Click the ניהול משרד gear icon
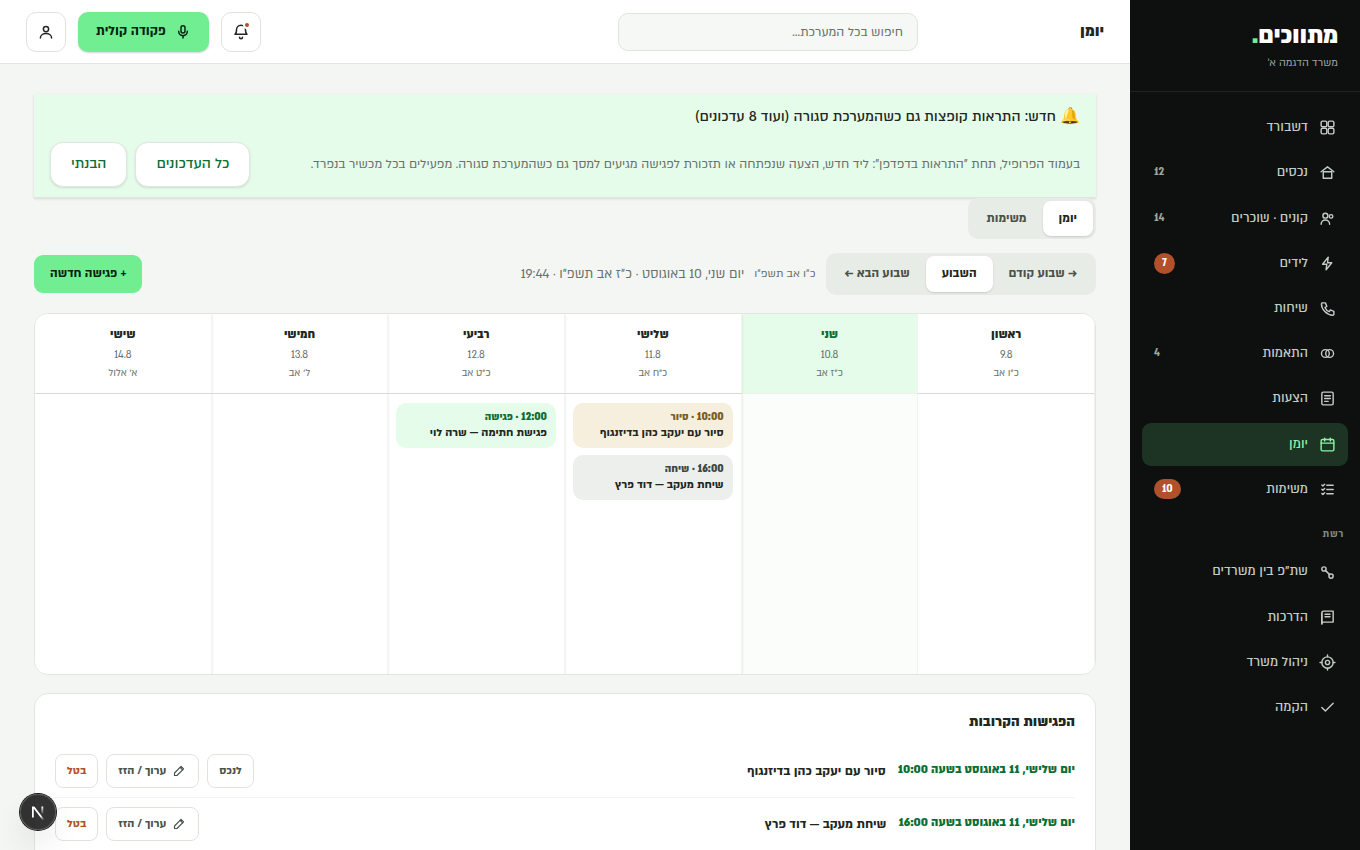The height and width of the screenshot is (850, 1360). 1327,662
